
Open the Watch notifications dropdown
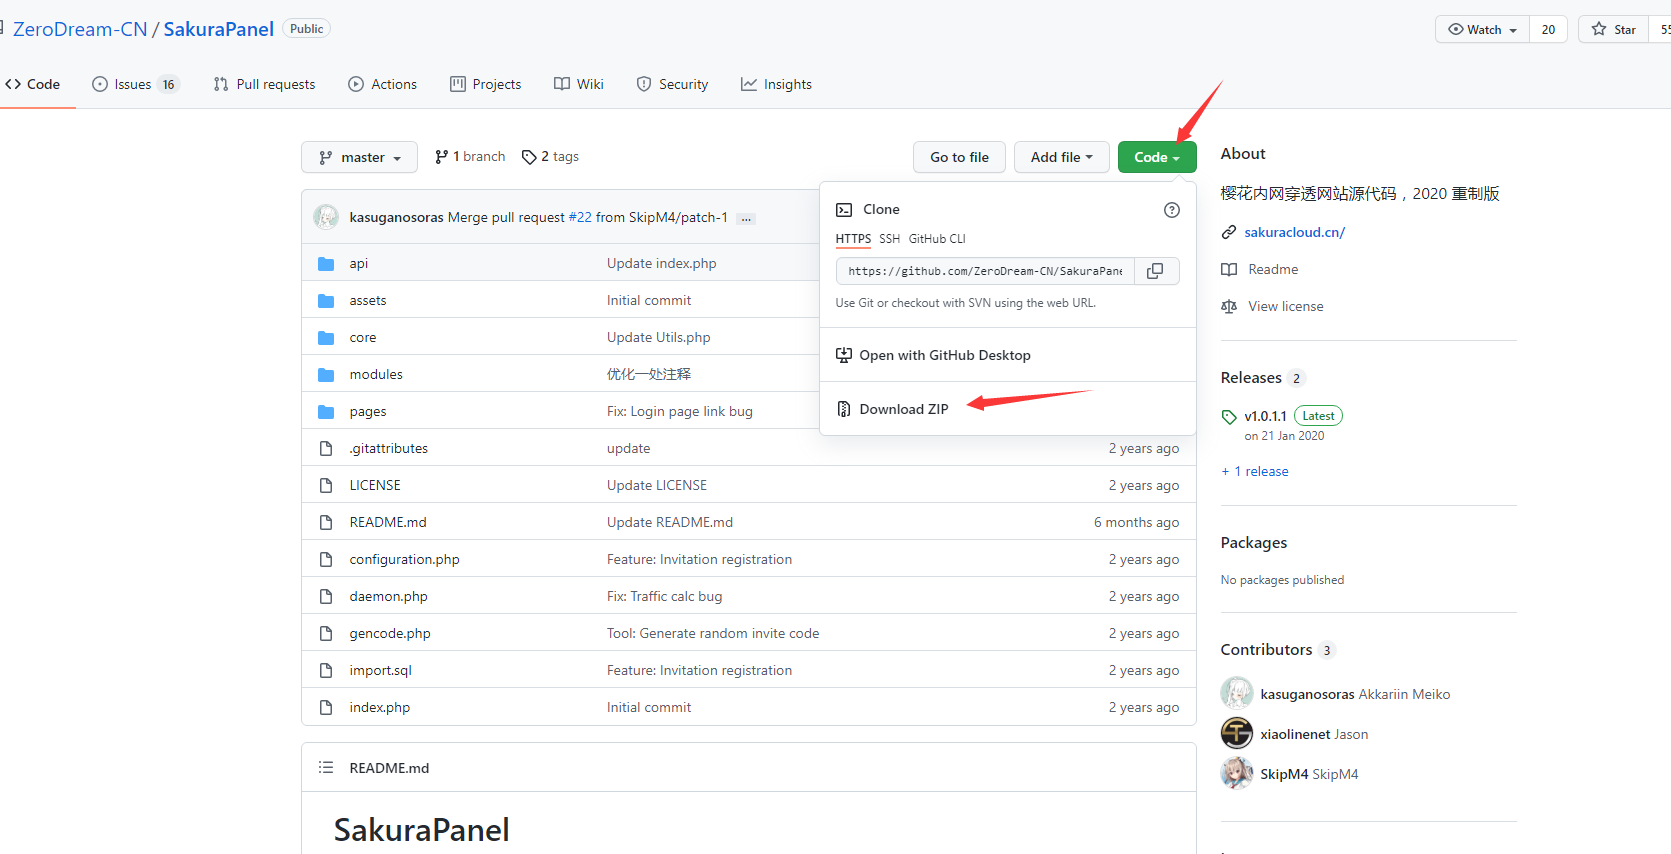pos(1482,29)
